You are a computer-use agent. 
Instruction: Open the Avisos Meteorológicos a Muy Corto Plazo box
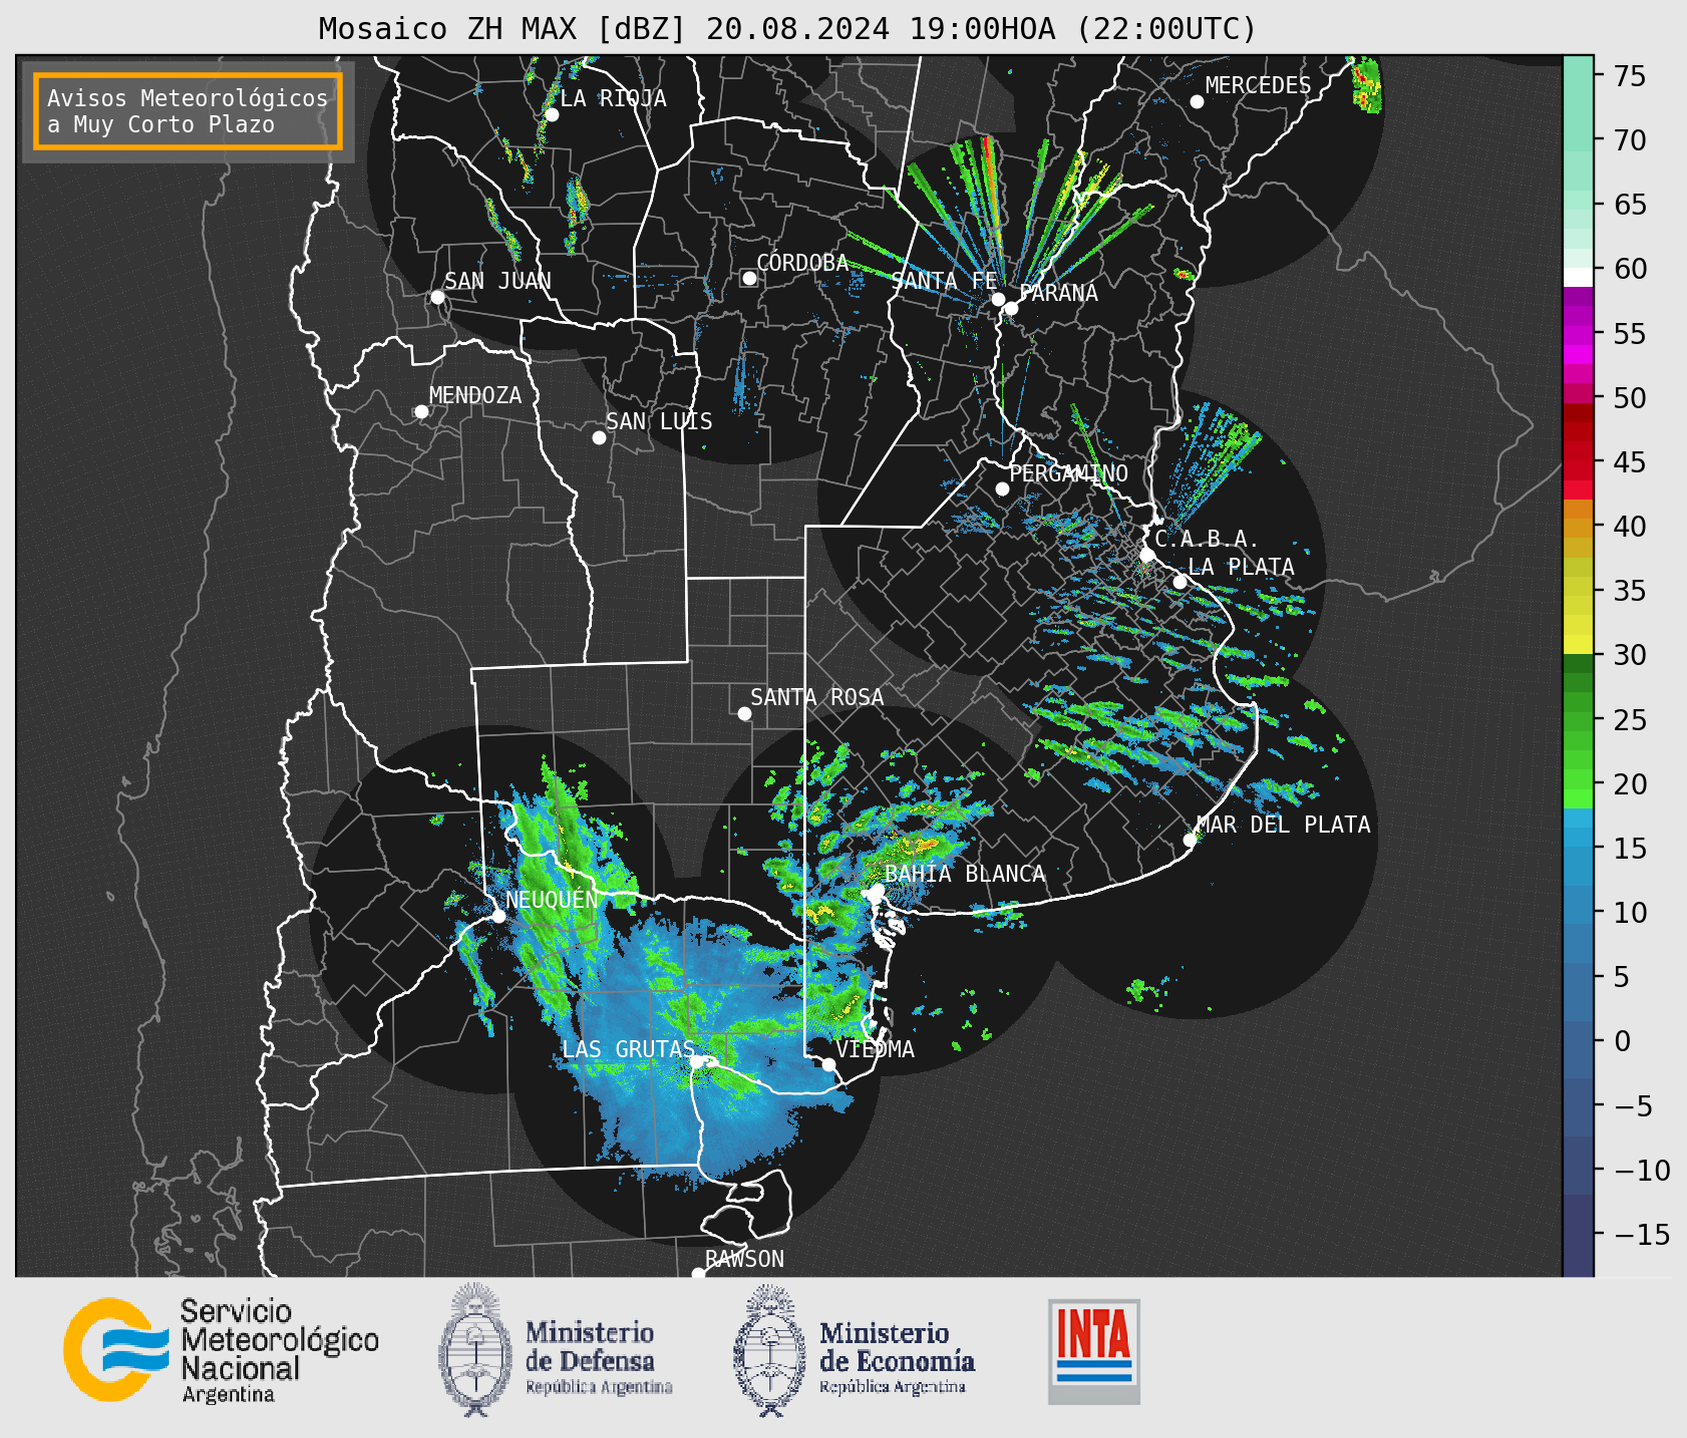click(x=188, y=111)
